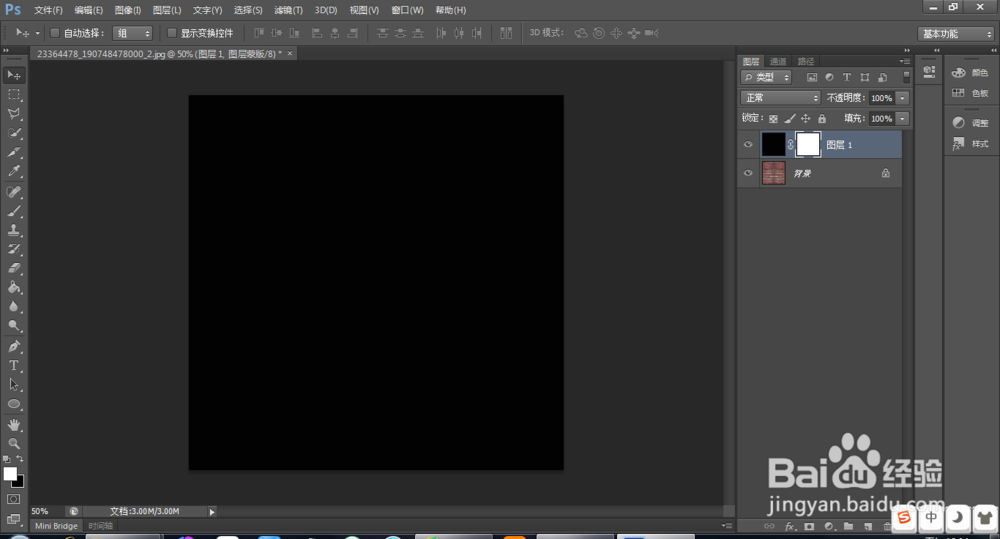Open the 图像(I) menu
The width and height of the screenshot is (1000, 539).
tap(128, 10)
